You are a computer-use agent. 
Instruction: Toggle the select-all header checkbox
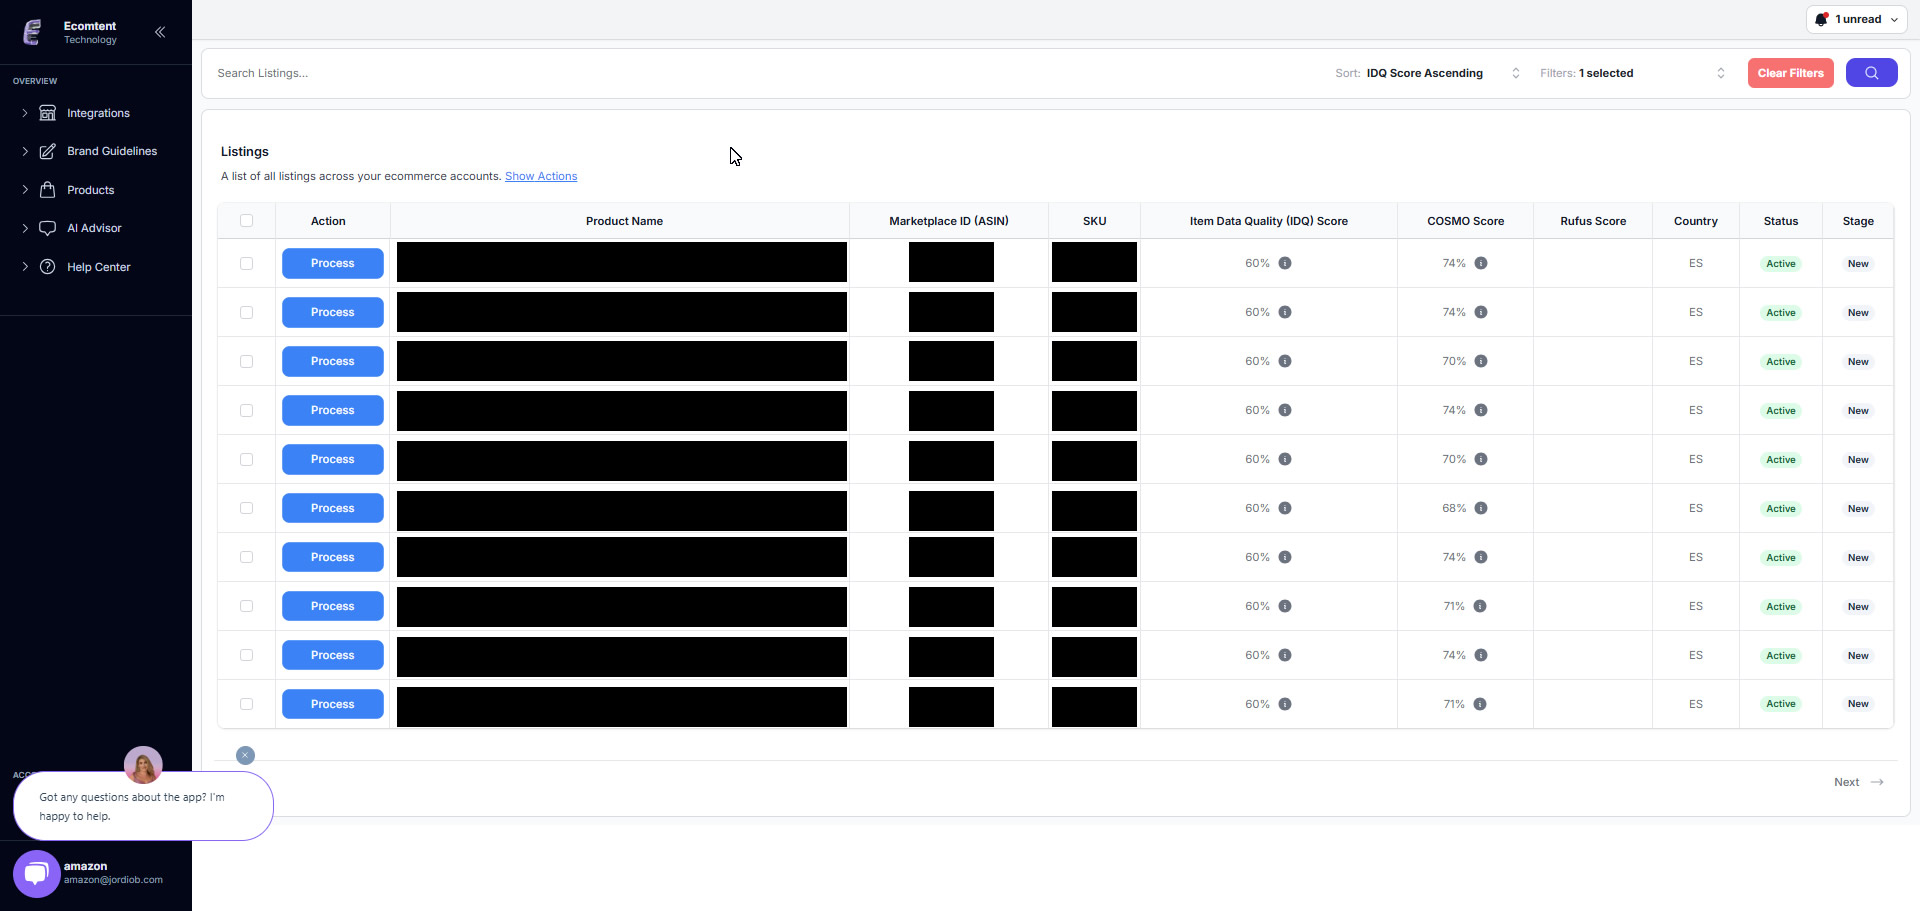pyautogui.click(x=246, y=221)
